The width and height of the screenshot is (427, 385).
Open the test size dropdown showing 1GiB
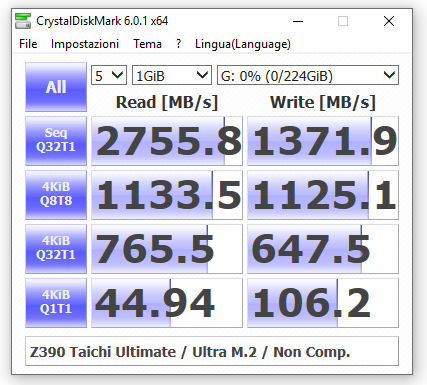(172, 75)
